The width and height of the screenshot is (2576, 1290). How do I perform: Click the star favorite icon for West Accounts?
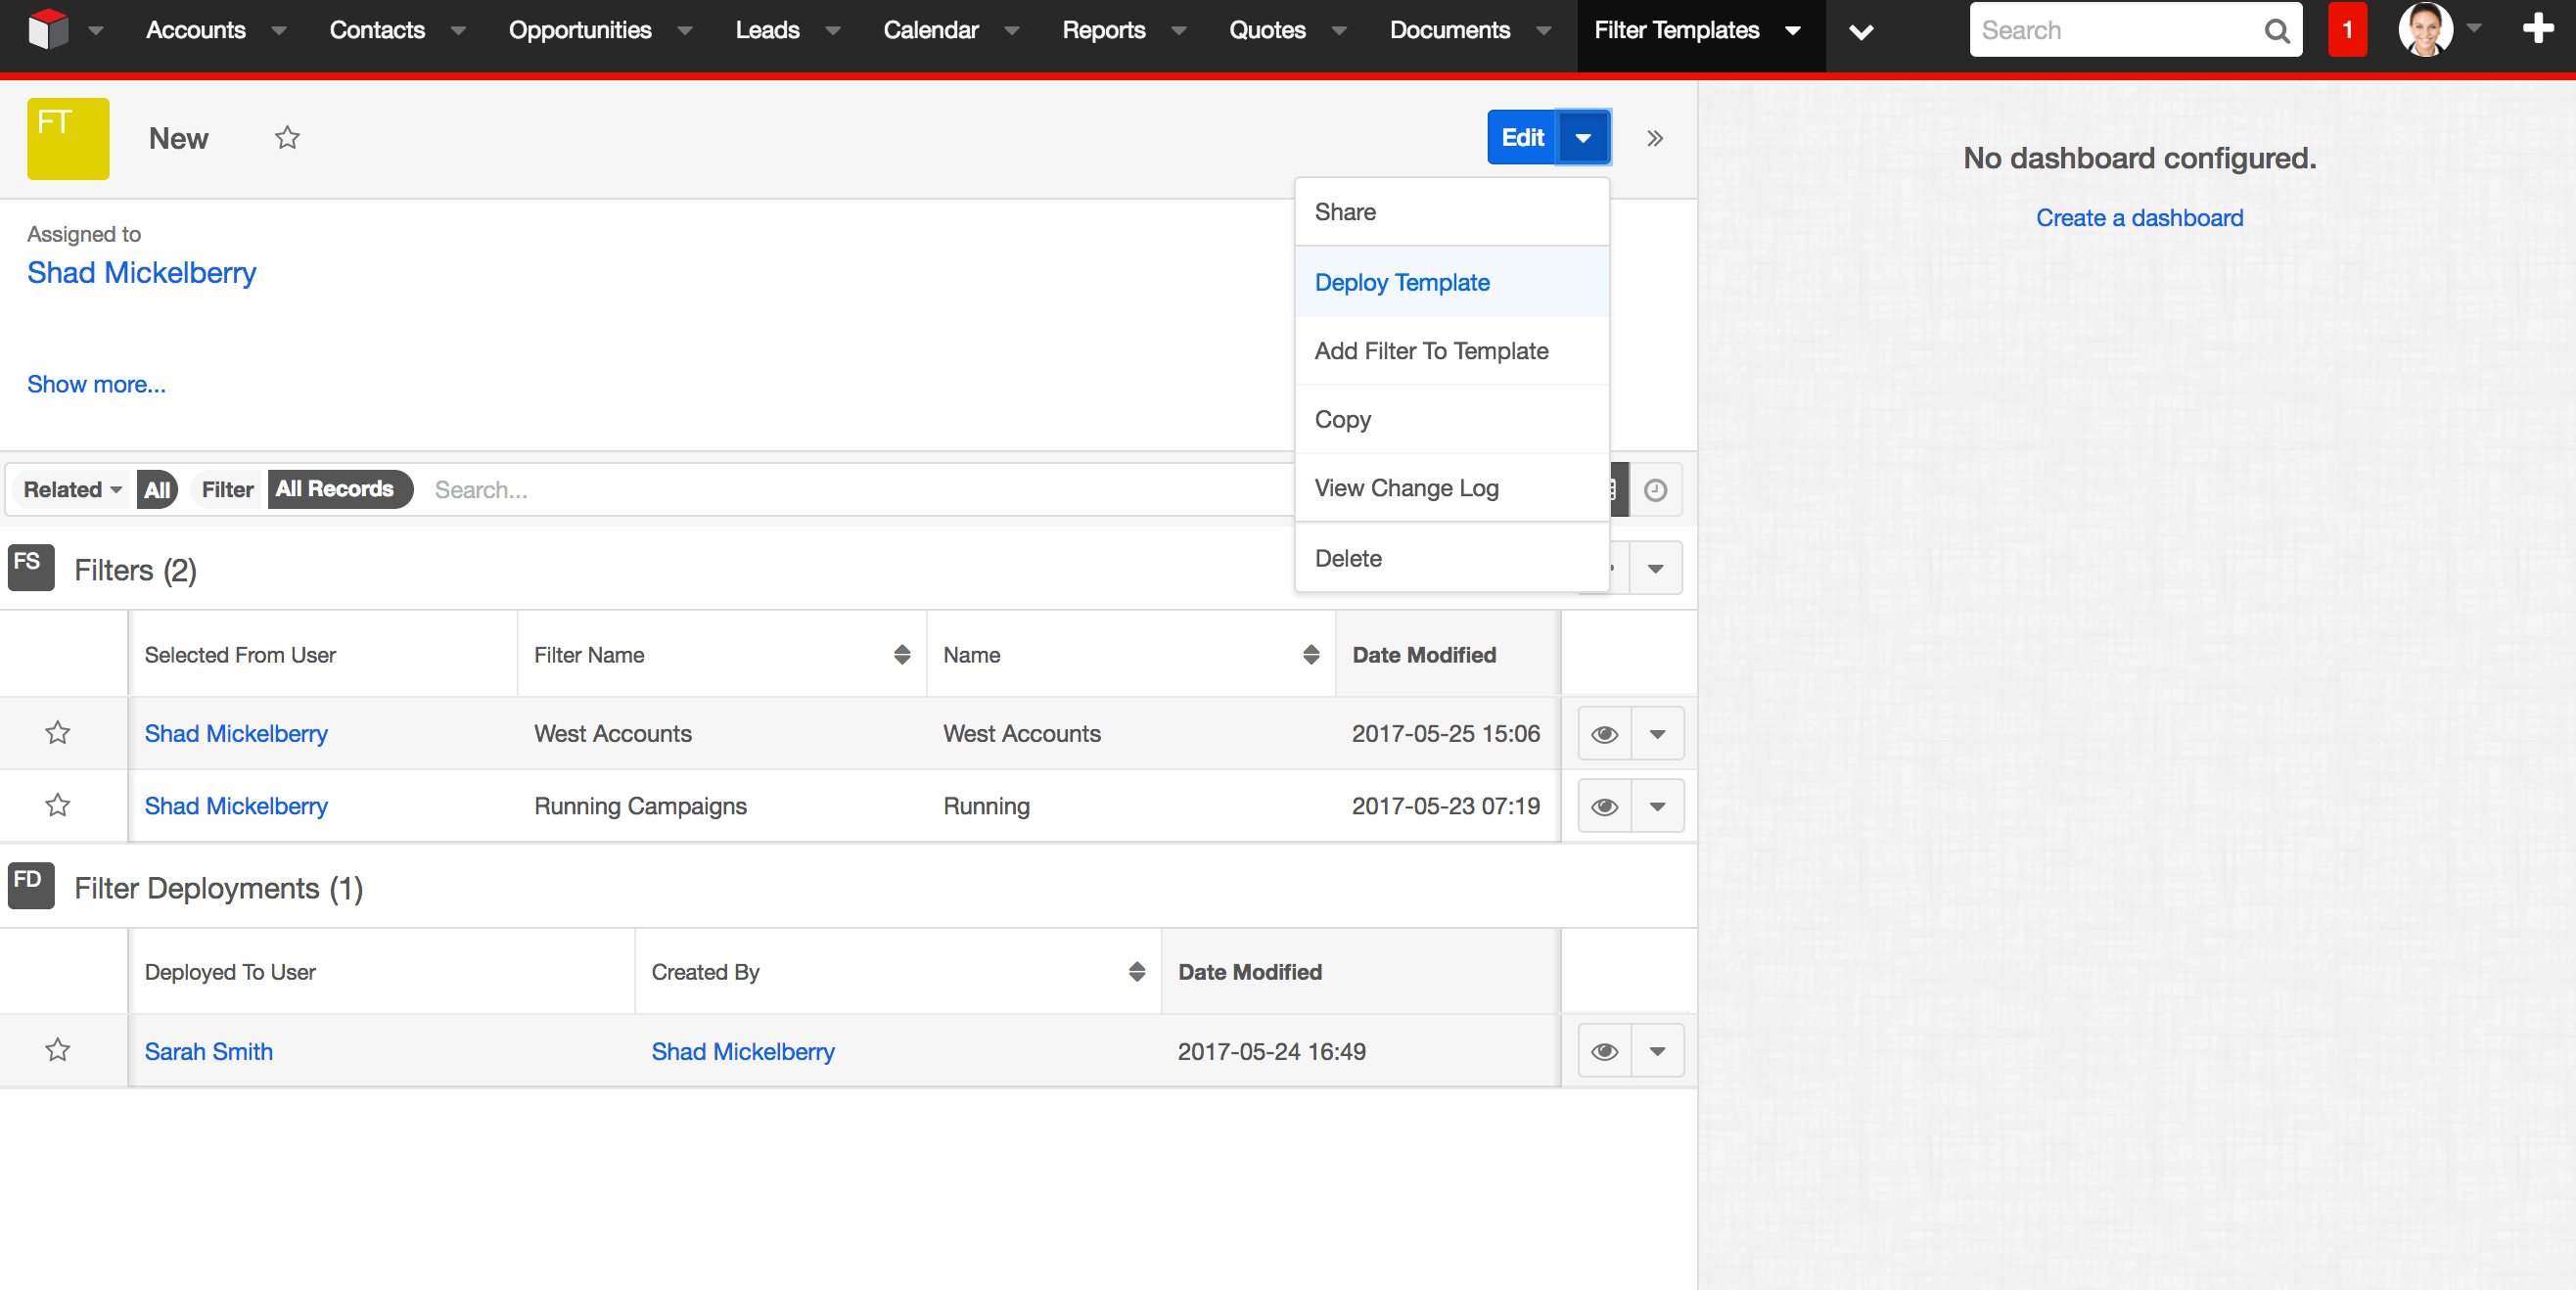(60, 732)
